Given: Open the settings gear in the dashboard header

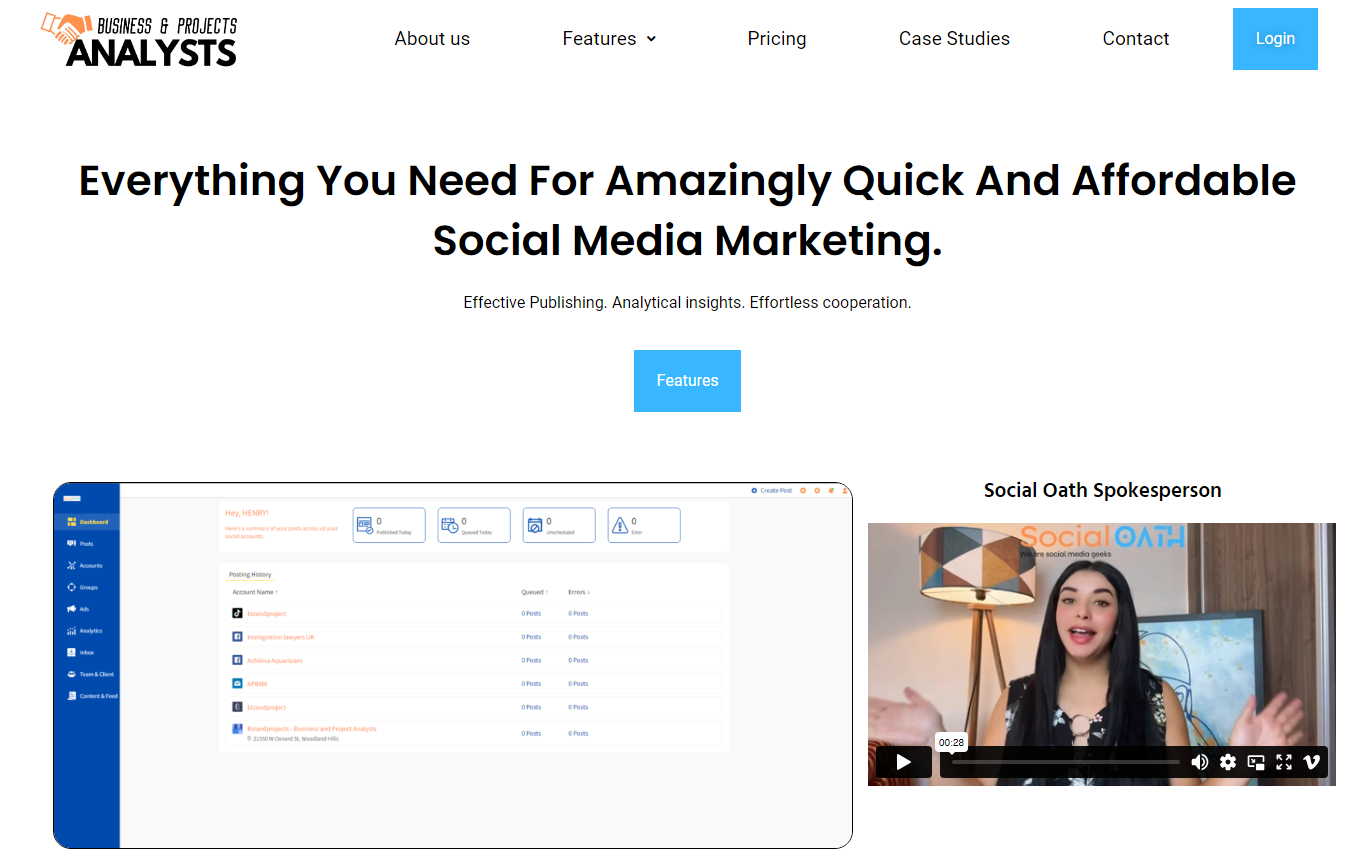Looking at the screenshot, I should pos(817,490).
